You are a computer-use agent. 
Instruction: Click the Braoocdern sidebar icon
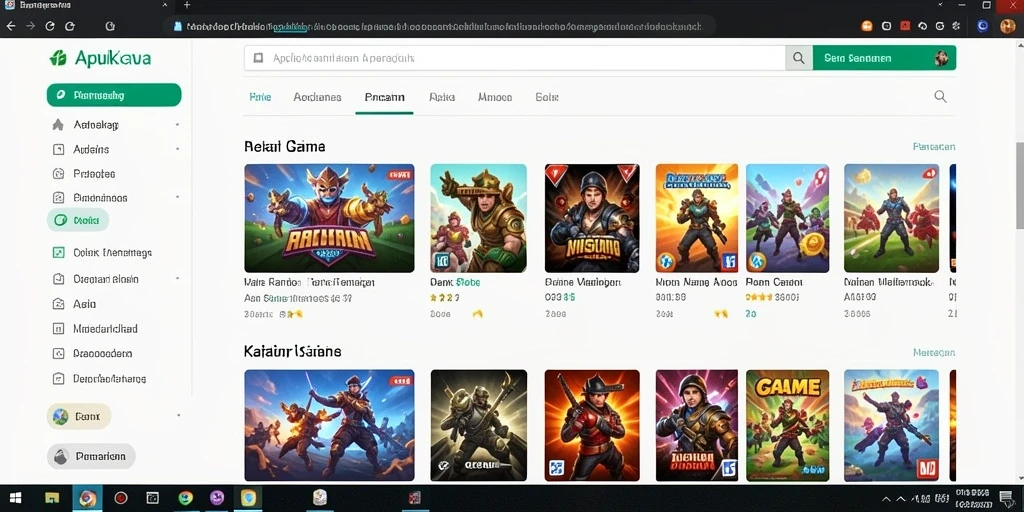click(58, 353)
